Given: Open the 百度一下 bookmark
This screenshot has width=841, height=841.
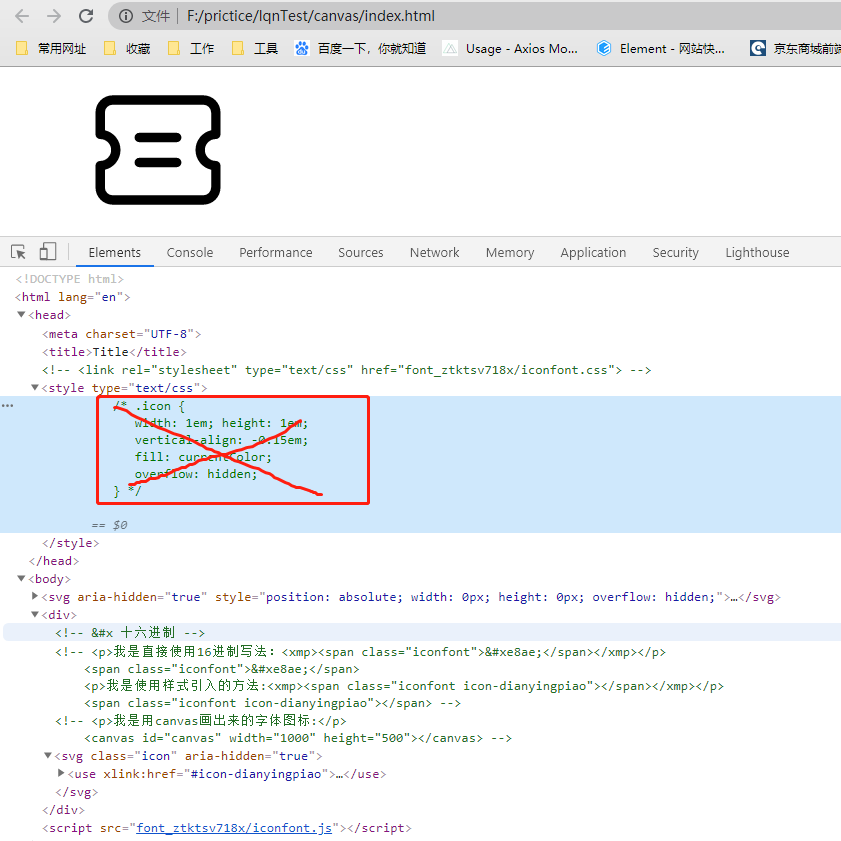Looking at the screenshot, I should pyautogui.click(x=360, y=49).
